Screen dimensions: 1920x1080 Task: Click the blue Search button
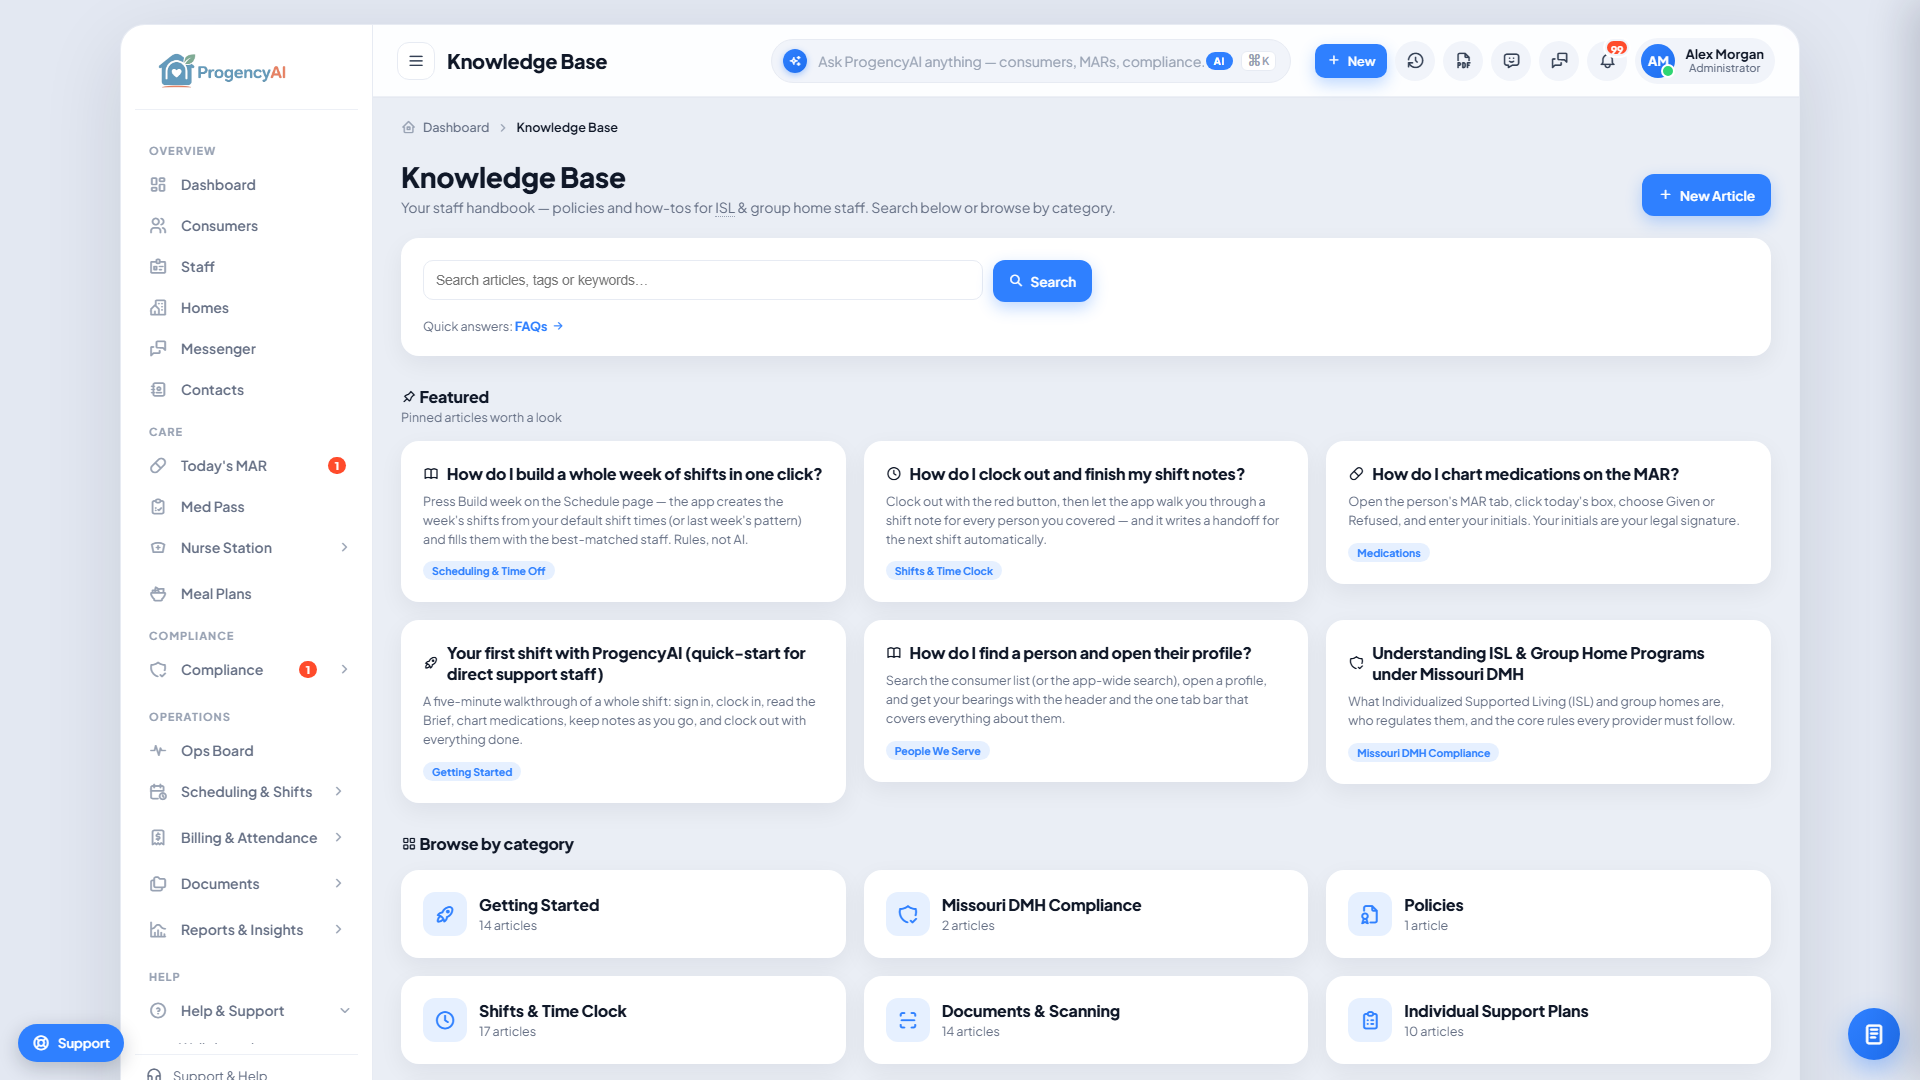coord(1042,281)
